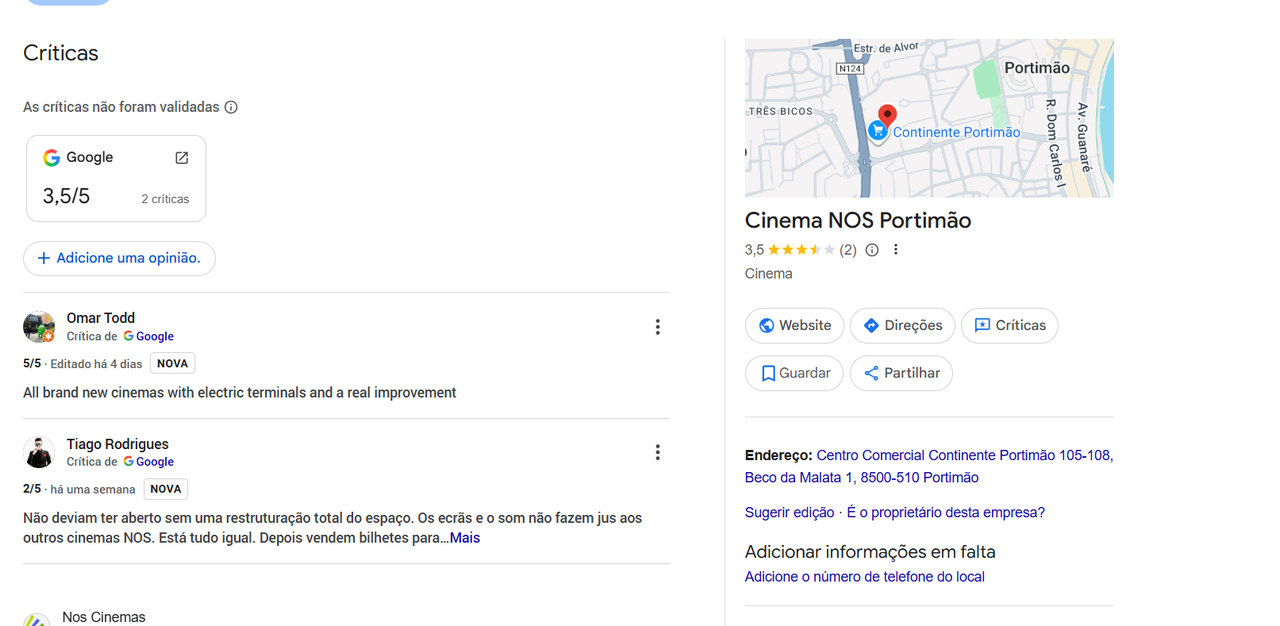Click the '2 críticas' count text
This screenshot has width=1280, height=626.
pos(165,199)
